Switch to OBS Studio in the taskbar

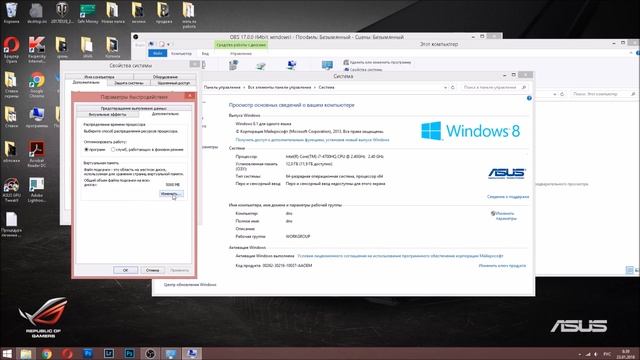[x=150, y=353]
